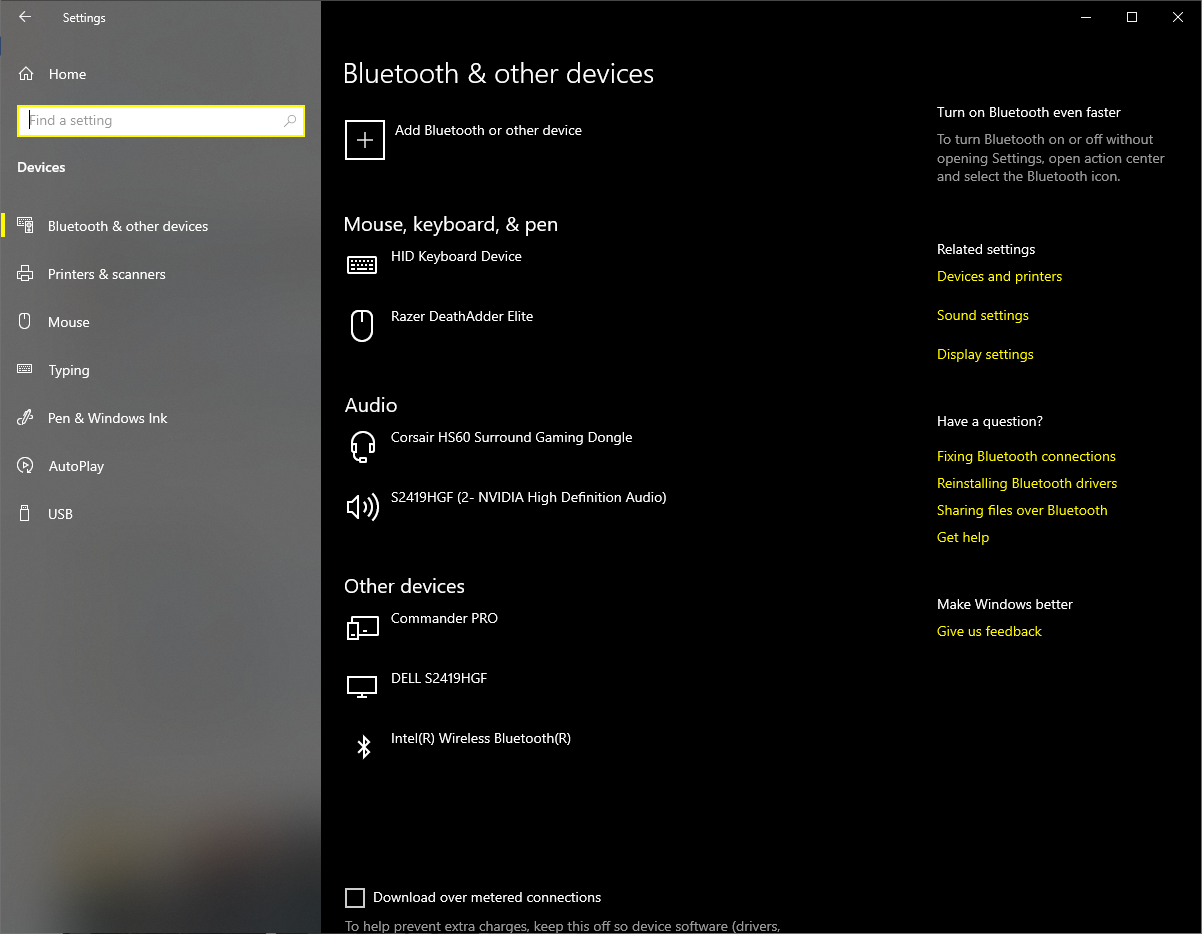This screenshot has width=1202, height=934.
Task: Click the USB sidebar icon
Action: (25, 514)
